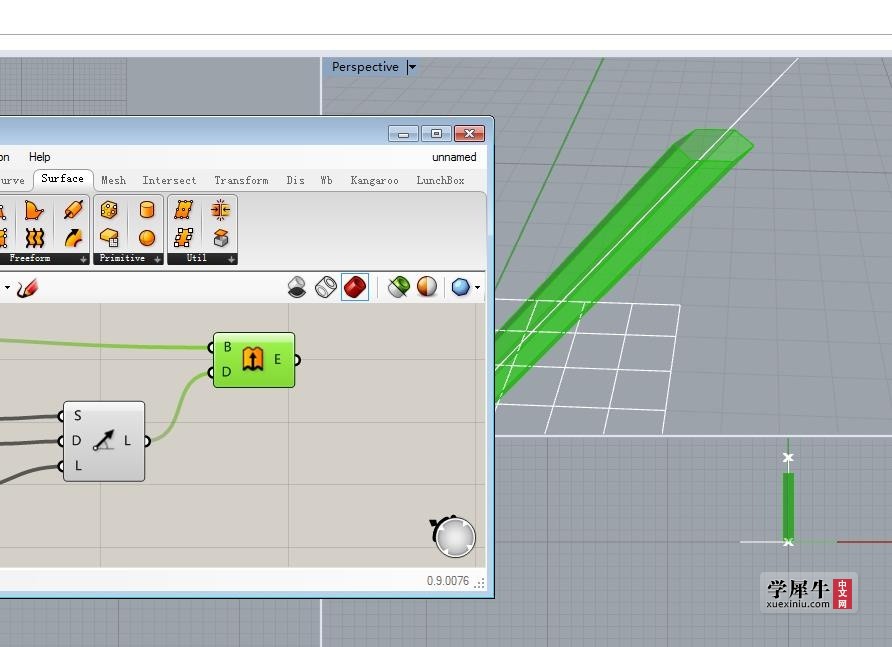Close the Grasshopper window
The image size is (892, 647).
coord(469,134)
